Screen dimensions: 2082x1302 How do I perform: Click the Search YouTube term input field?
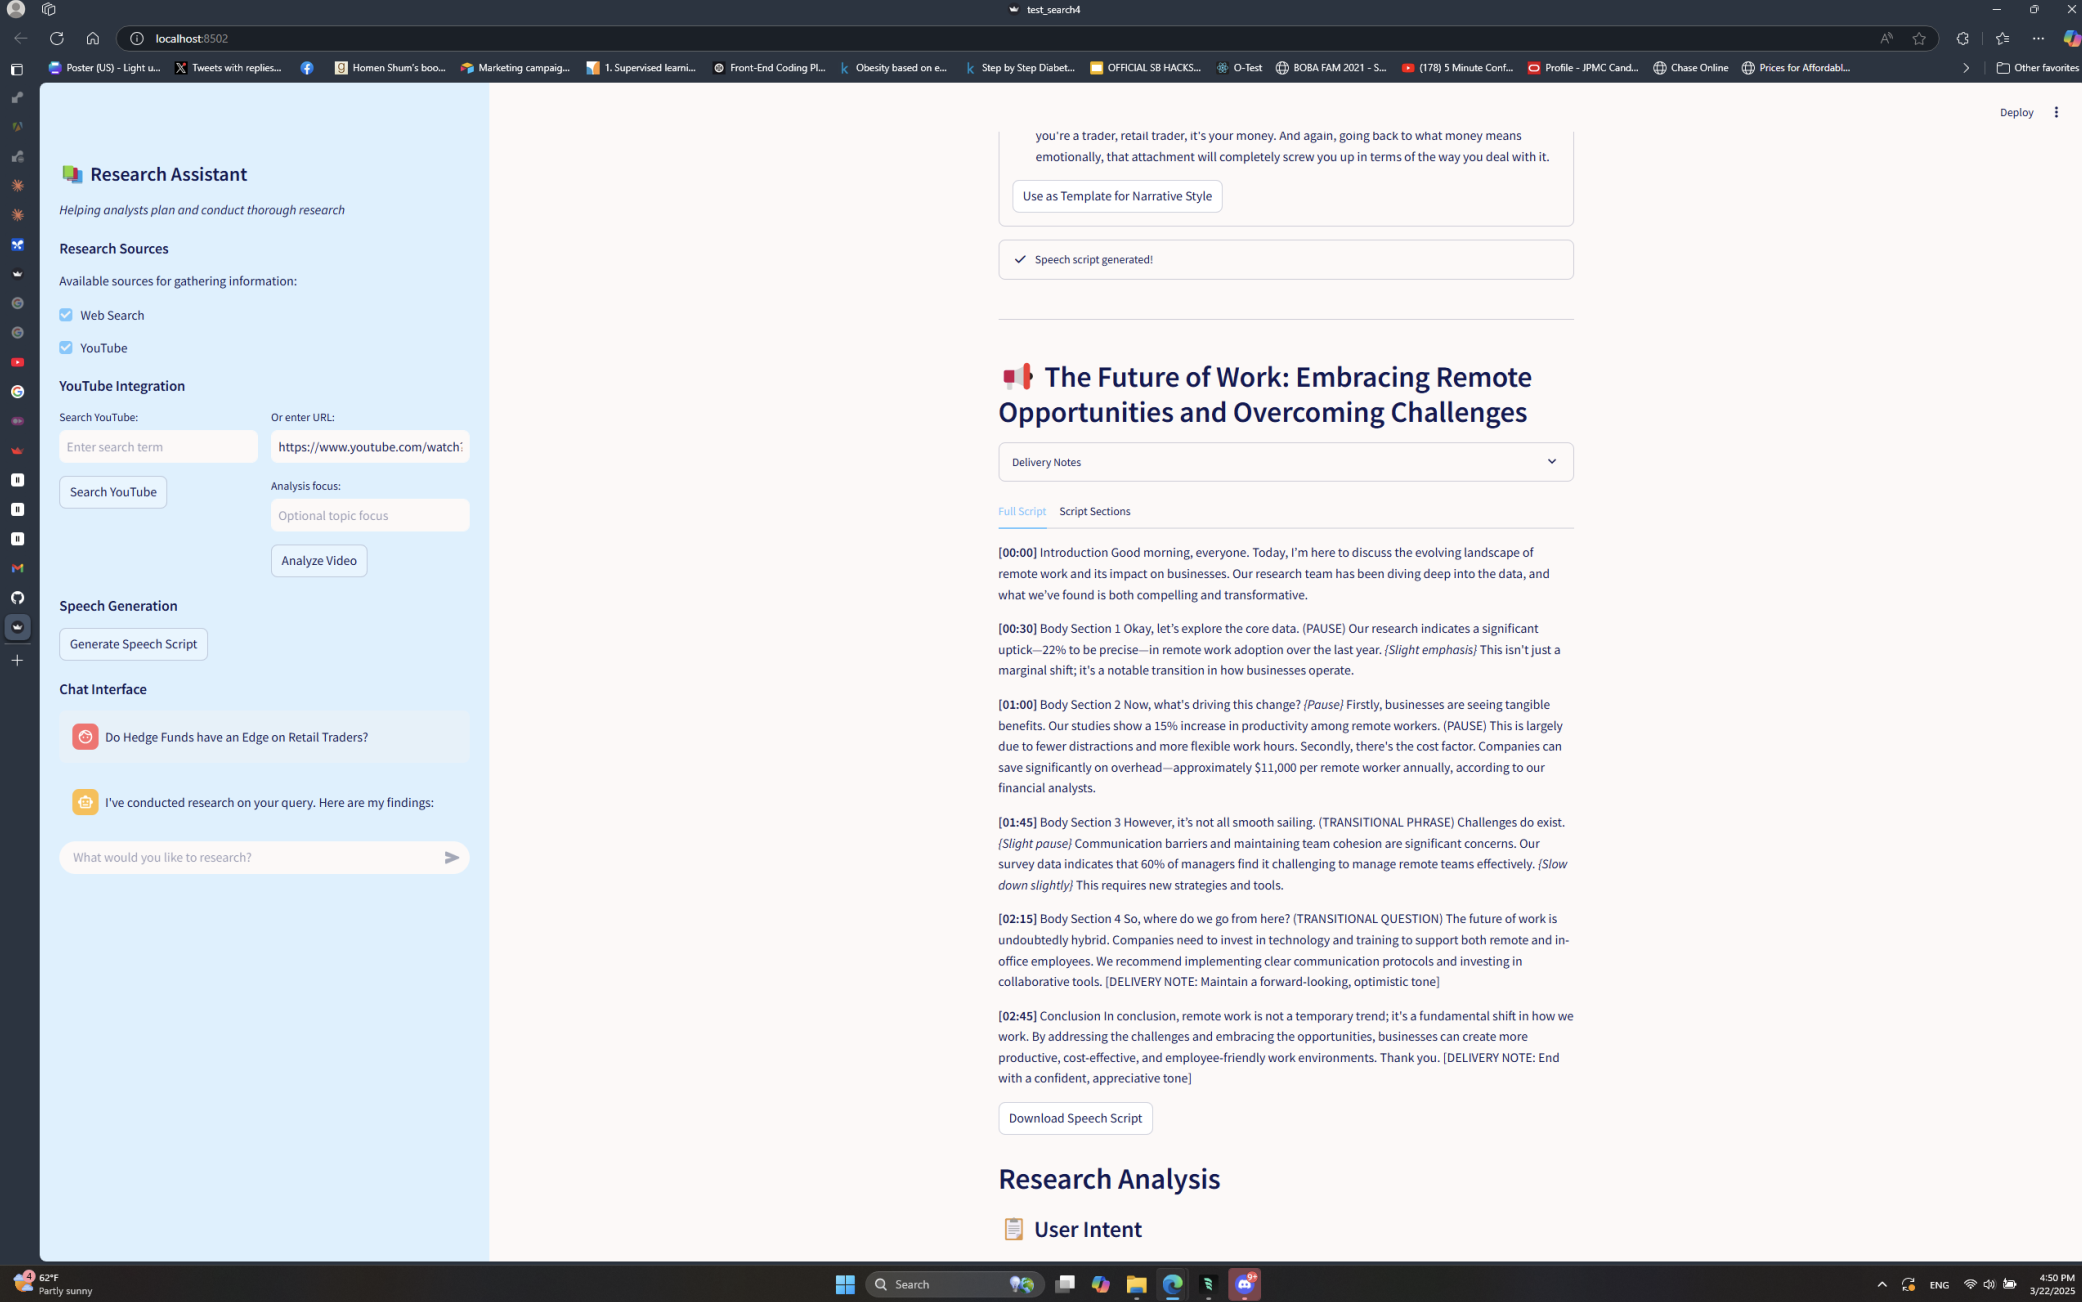[x=158, y=447]
